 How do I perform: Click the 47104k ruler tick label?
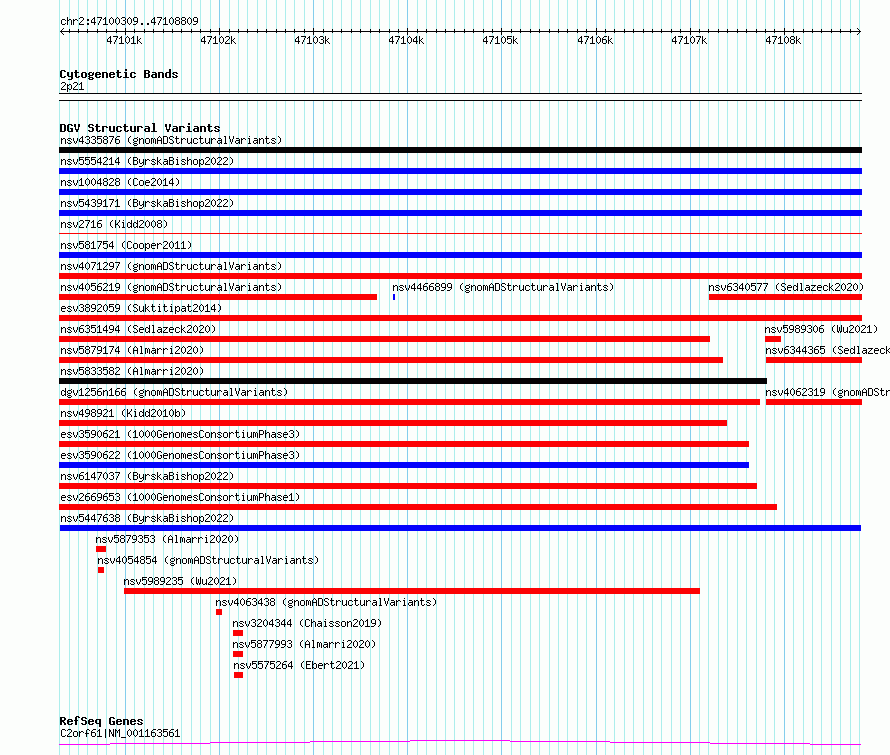pos(406,40)
